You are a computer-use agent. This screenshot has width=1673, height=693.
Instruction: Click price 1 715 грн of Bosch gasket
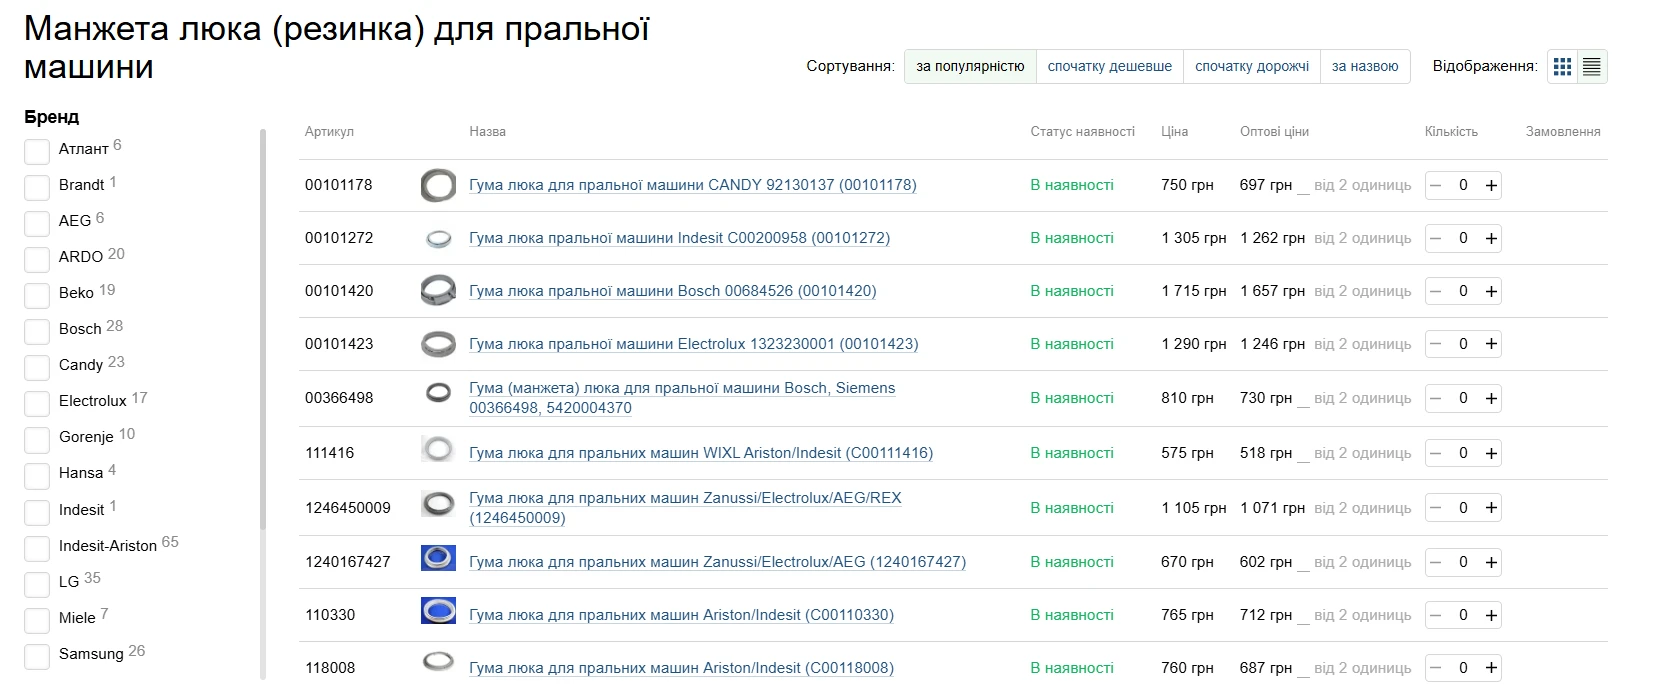pyautogui.click(x=1194, y=291)
